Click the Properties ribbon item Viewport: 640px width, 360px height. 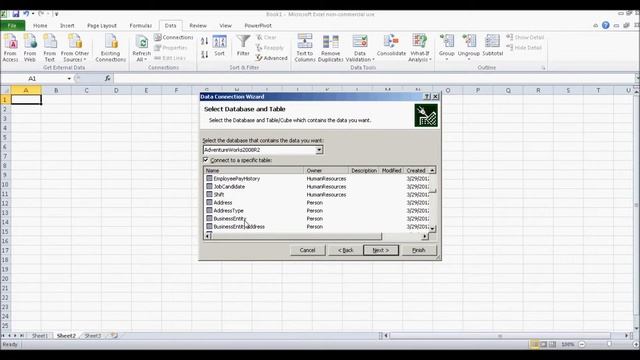coord(171,48)
